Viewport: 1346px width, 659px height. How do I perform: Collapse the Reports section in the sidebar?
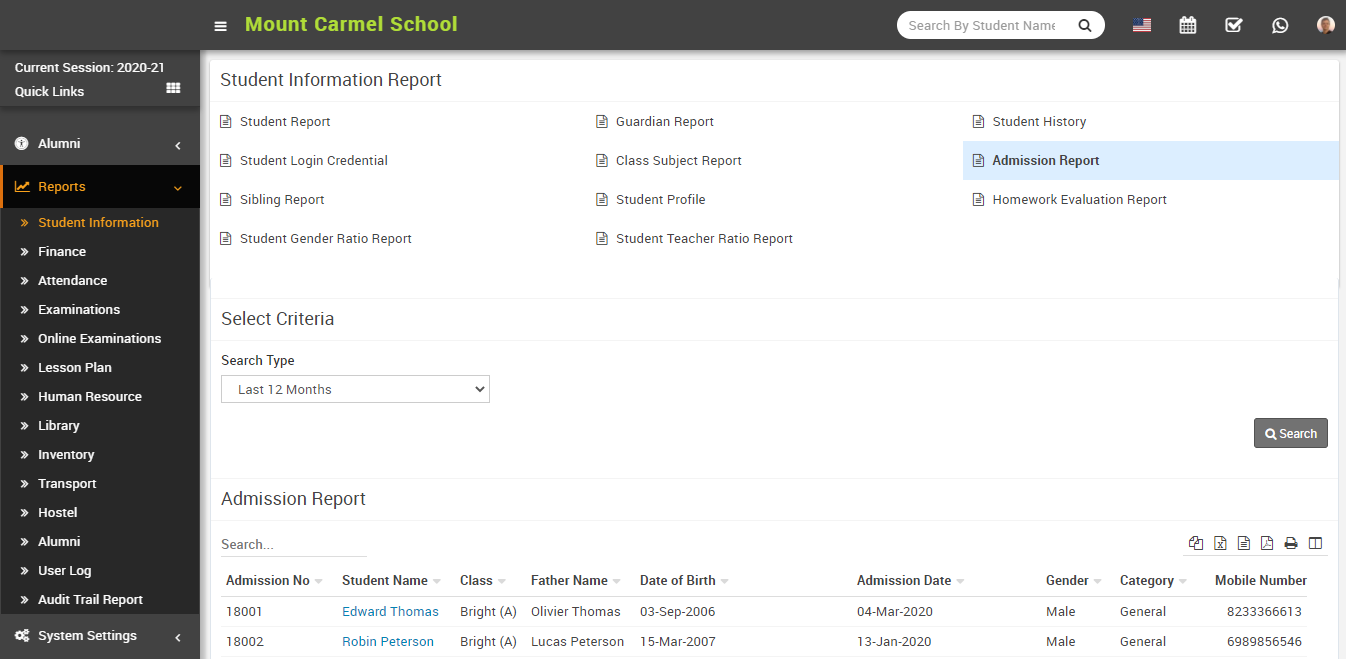click(100, 186)
